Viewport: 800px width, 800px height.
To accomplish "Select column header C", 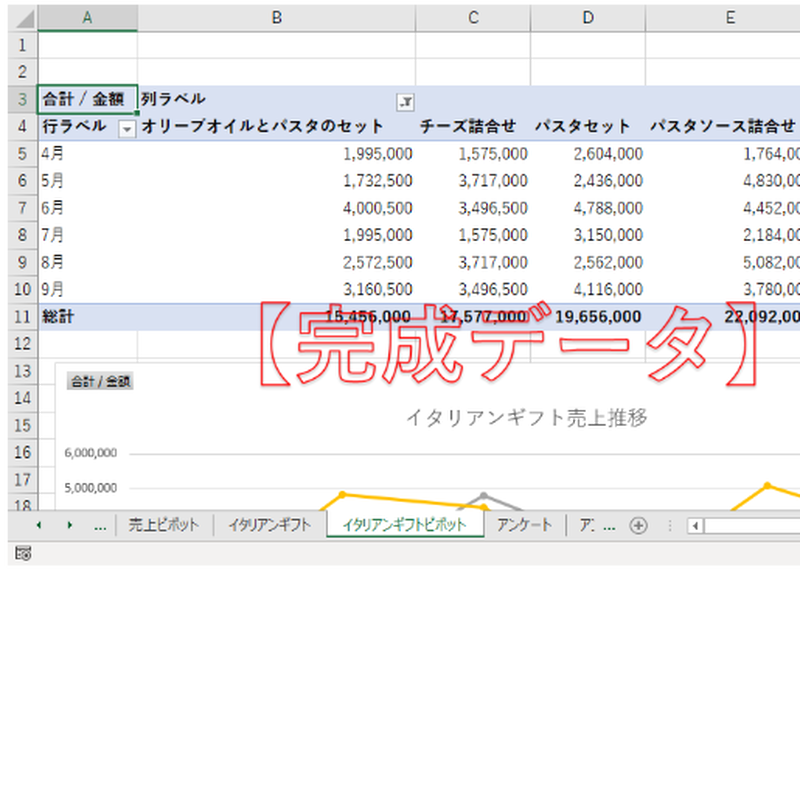I will tap(472, 17).
